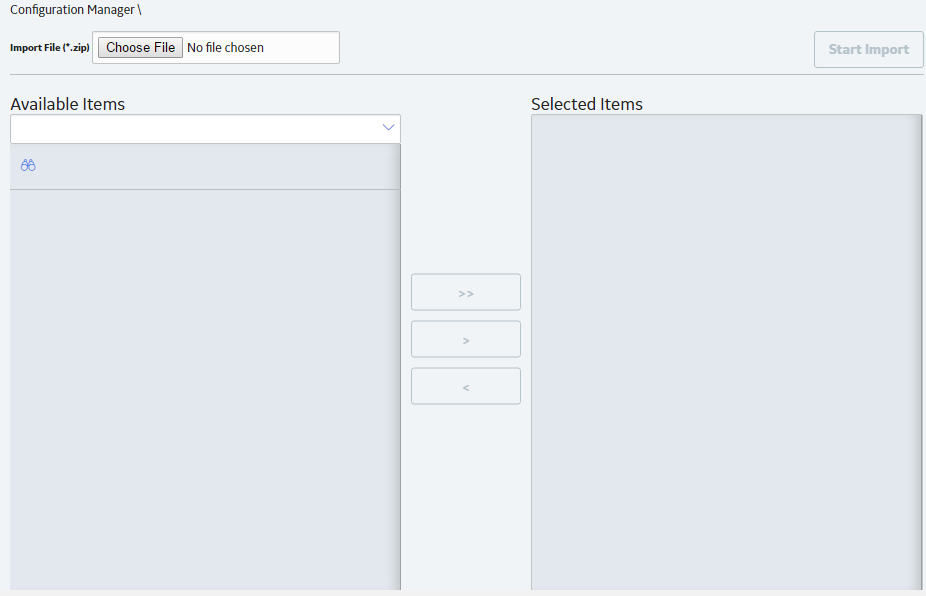This screenshot has width=926, height=596.
Task: Open the Available Items combo box field
Action: pos(205,129)
